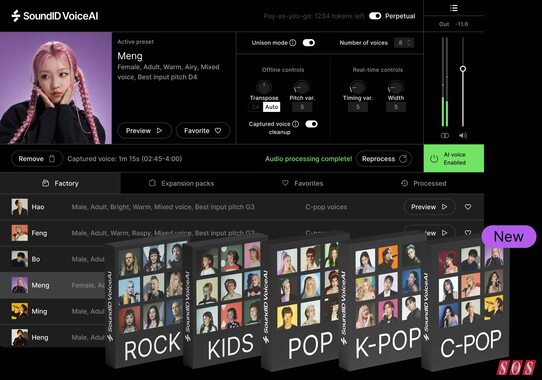Disable the Unison mode switch

[309, 43]
